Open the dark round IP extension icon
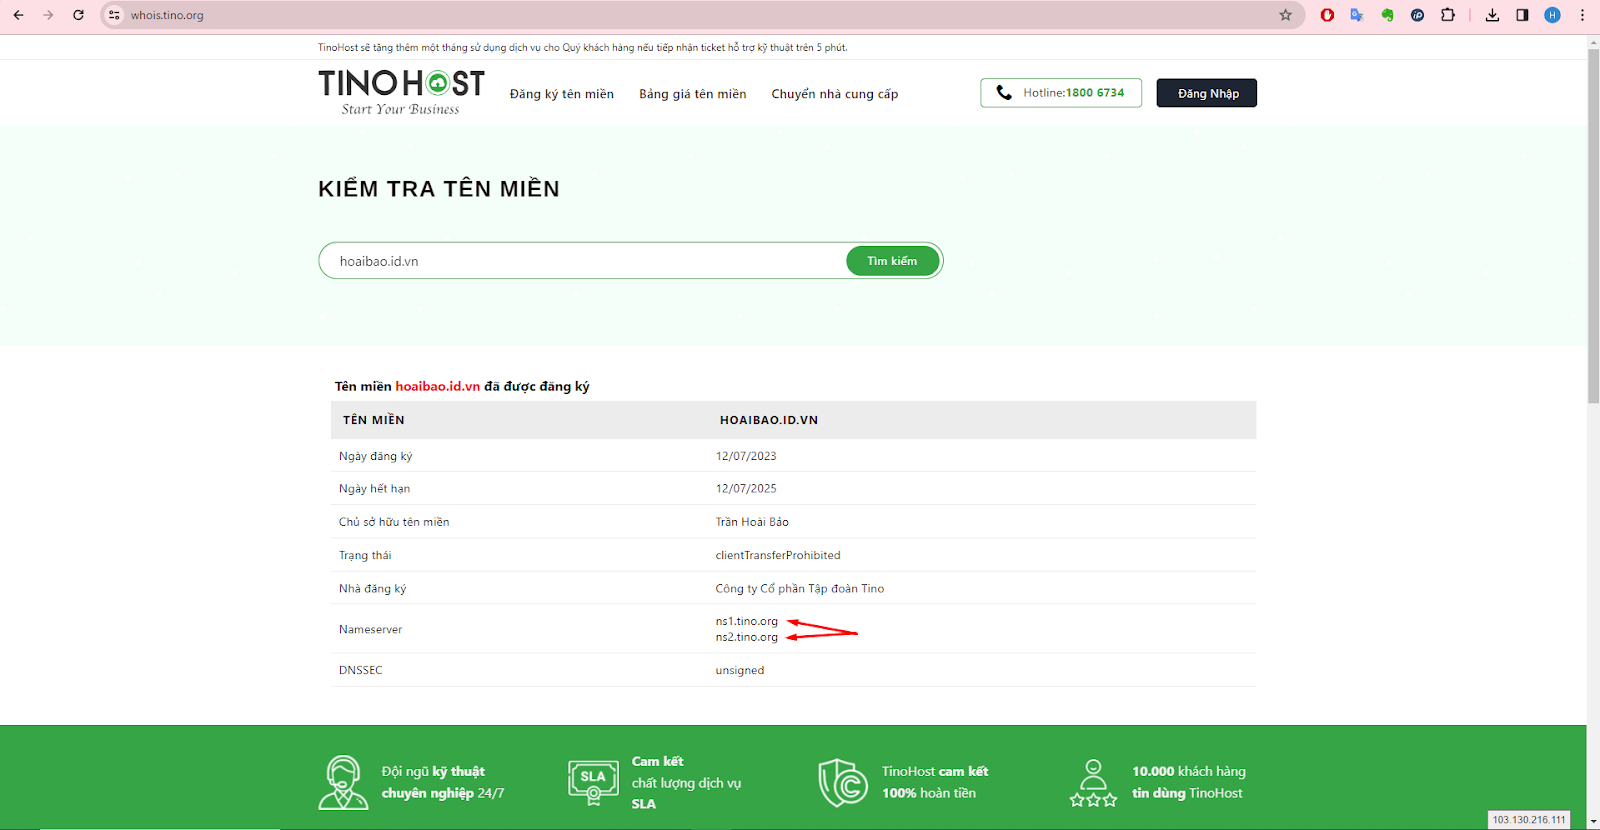 pyautogui.click(x=1417, y=15)
